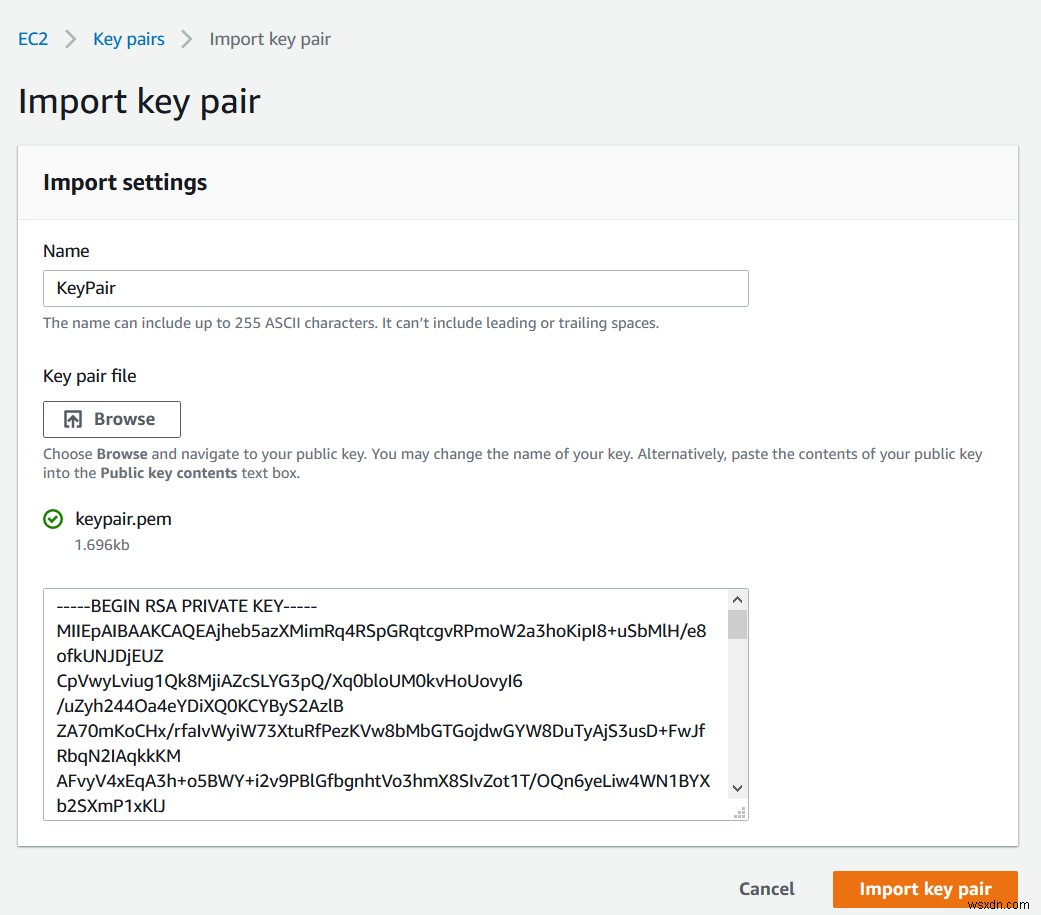The height and width of the screenshot is (915, 1041).
Task: Click the Browse button under Key pair file
Action: (111, 419)
